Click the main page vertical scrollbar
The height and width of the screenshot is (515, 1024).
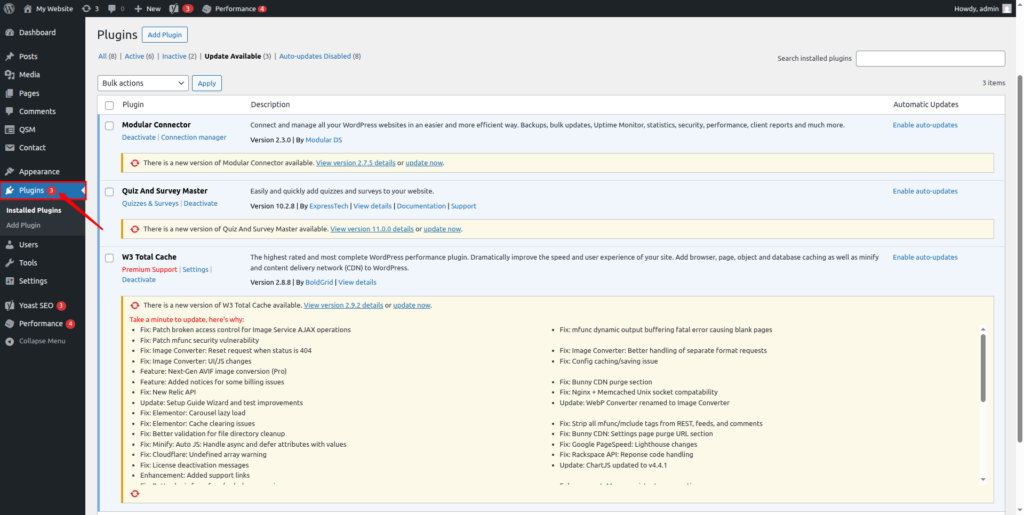1019,258
